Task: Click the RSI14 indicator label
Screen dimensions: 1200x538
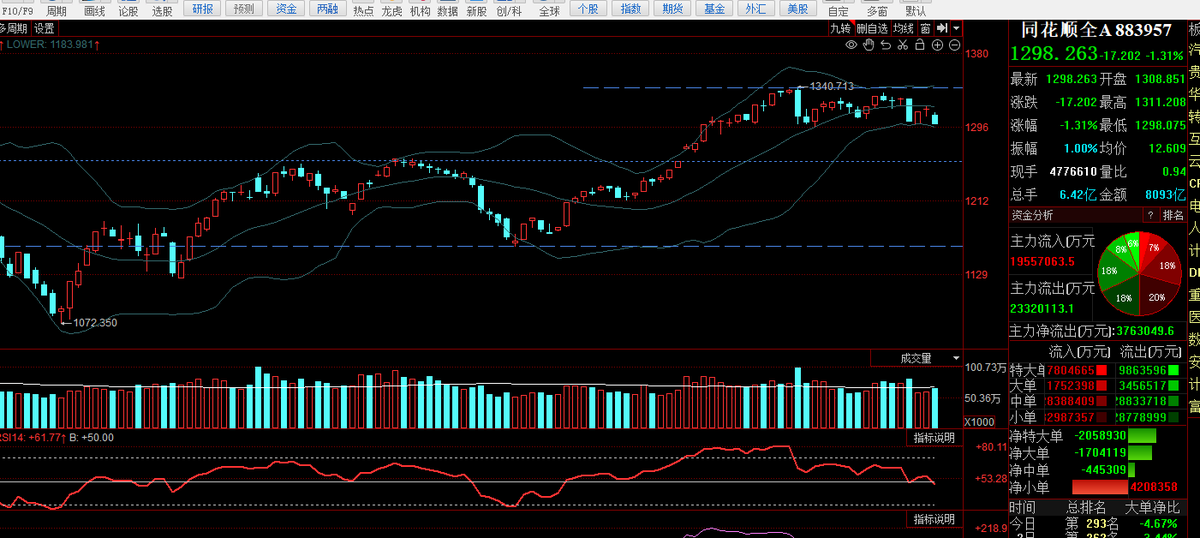Action: tap(34, 437)
